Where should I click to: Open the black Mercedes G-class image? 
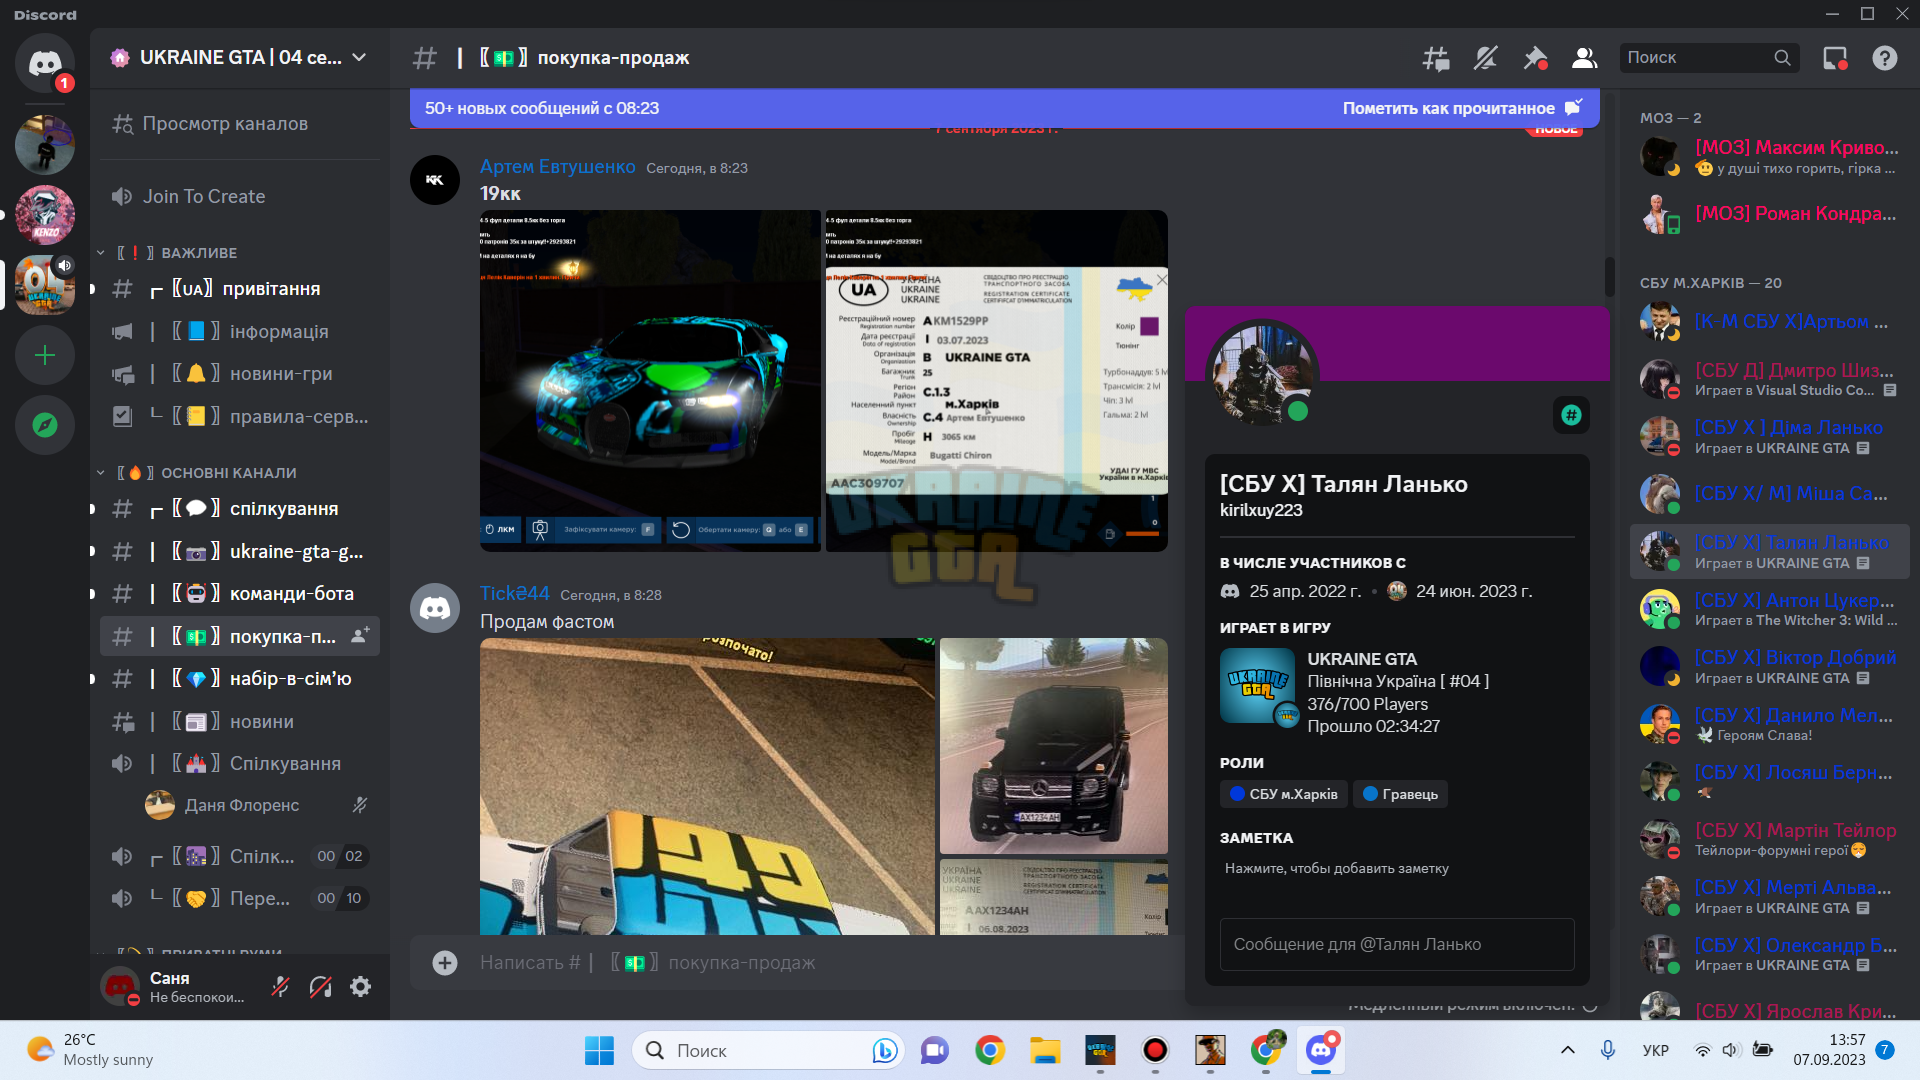coord(1054,746)
